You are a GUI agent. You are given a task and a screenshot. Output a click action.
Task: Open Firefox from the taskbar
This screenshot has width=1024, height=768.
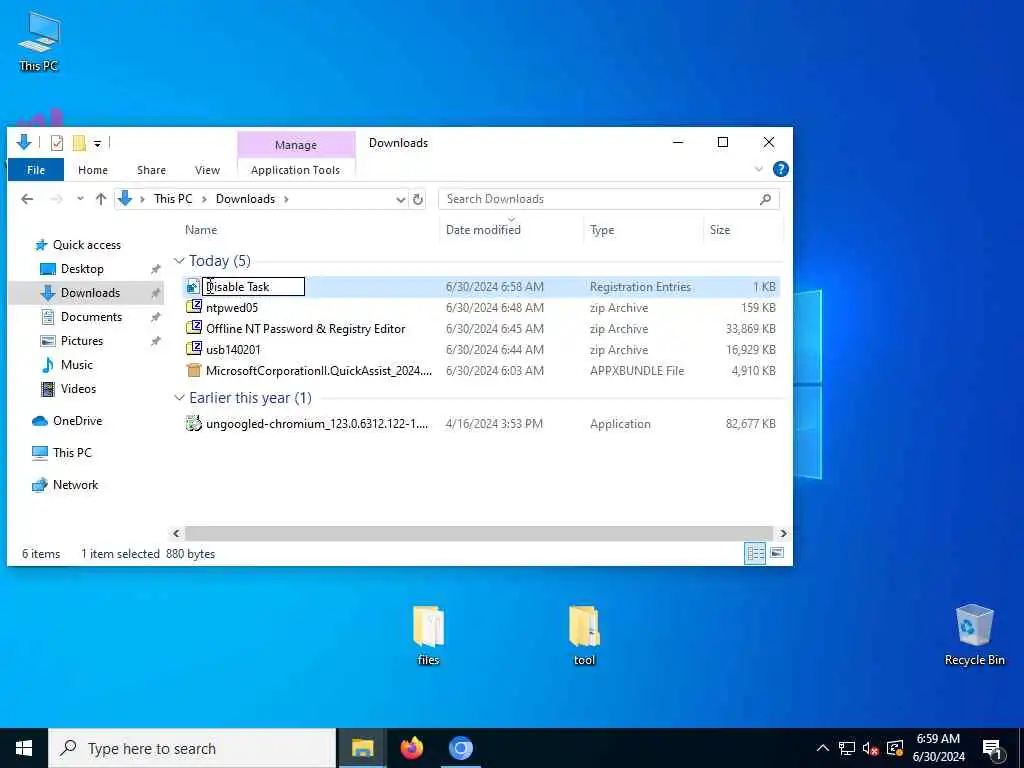pyautogui.click(x=411, y=748)
